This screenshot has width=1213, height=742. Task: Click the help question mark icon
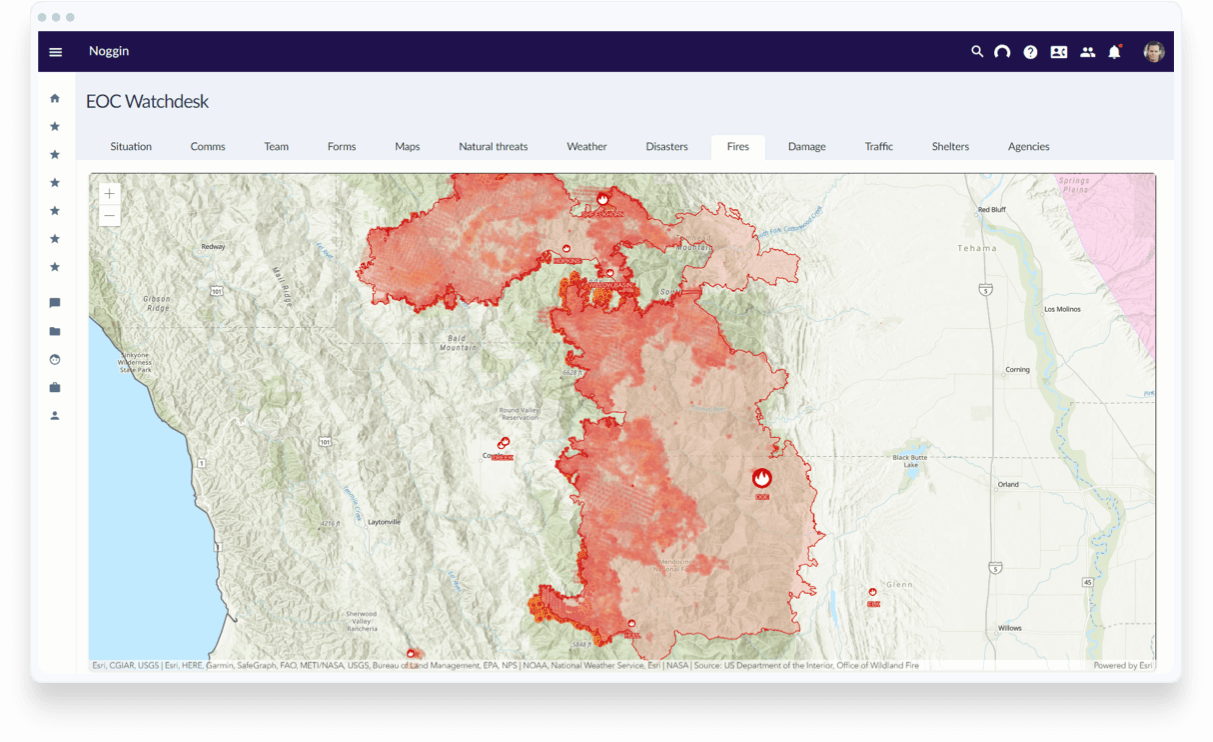[1030, 52]
